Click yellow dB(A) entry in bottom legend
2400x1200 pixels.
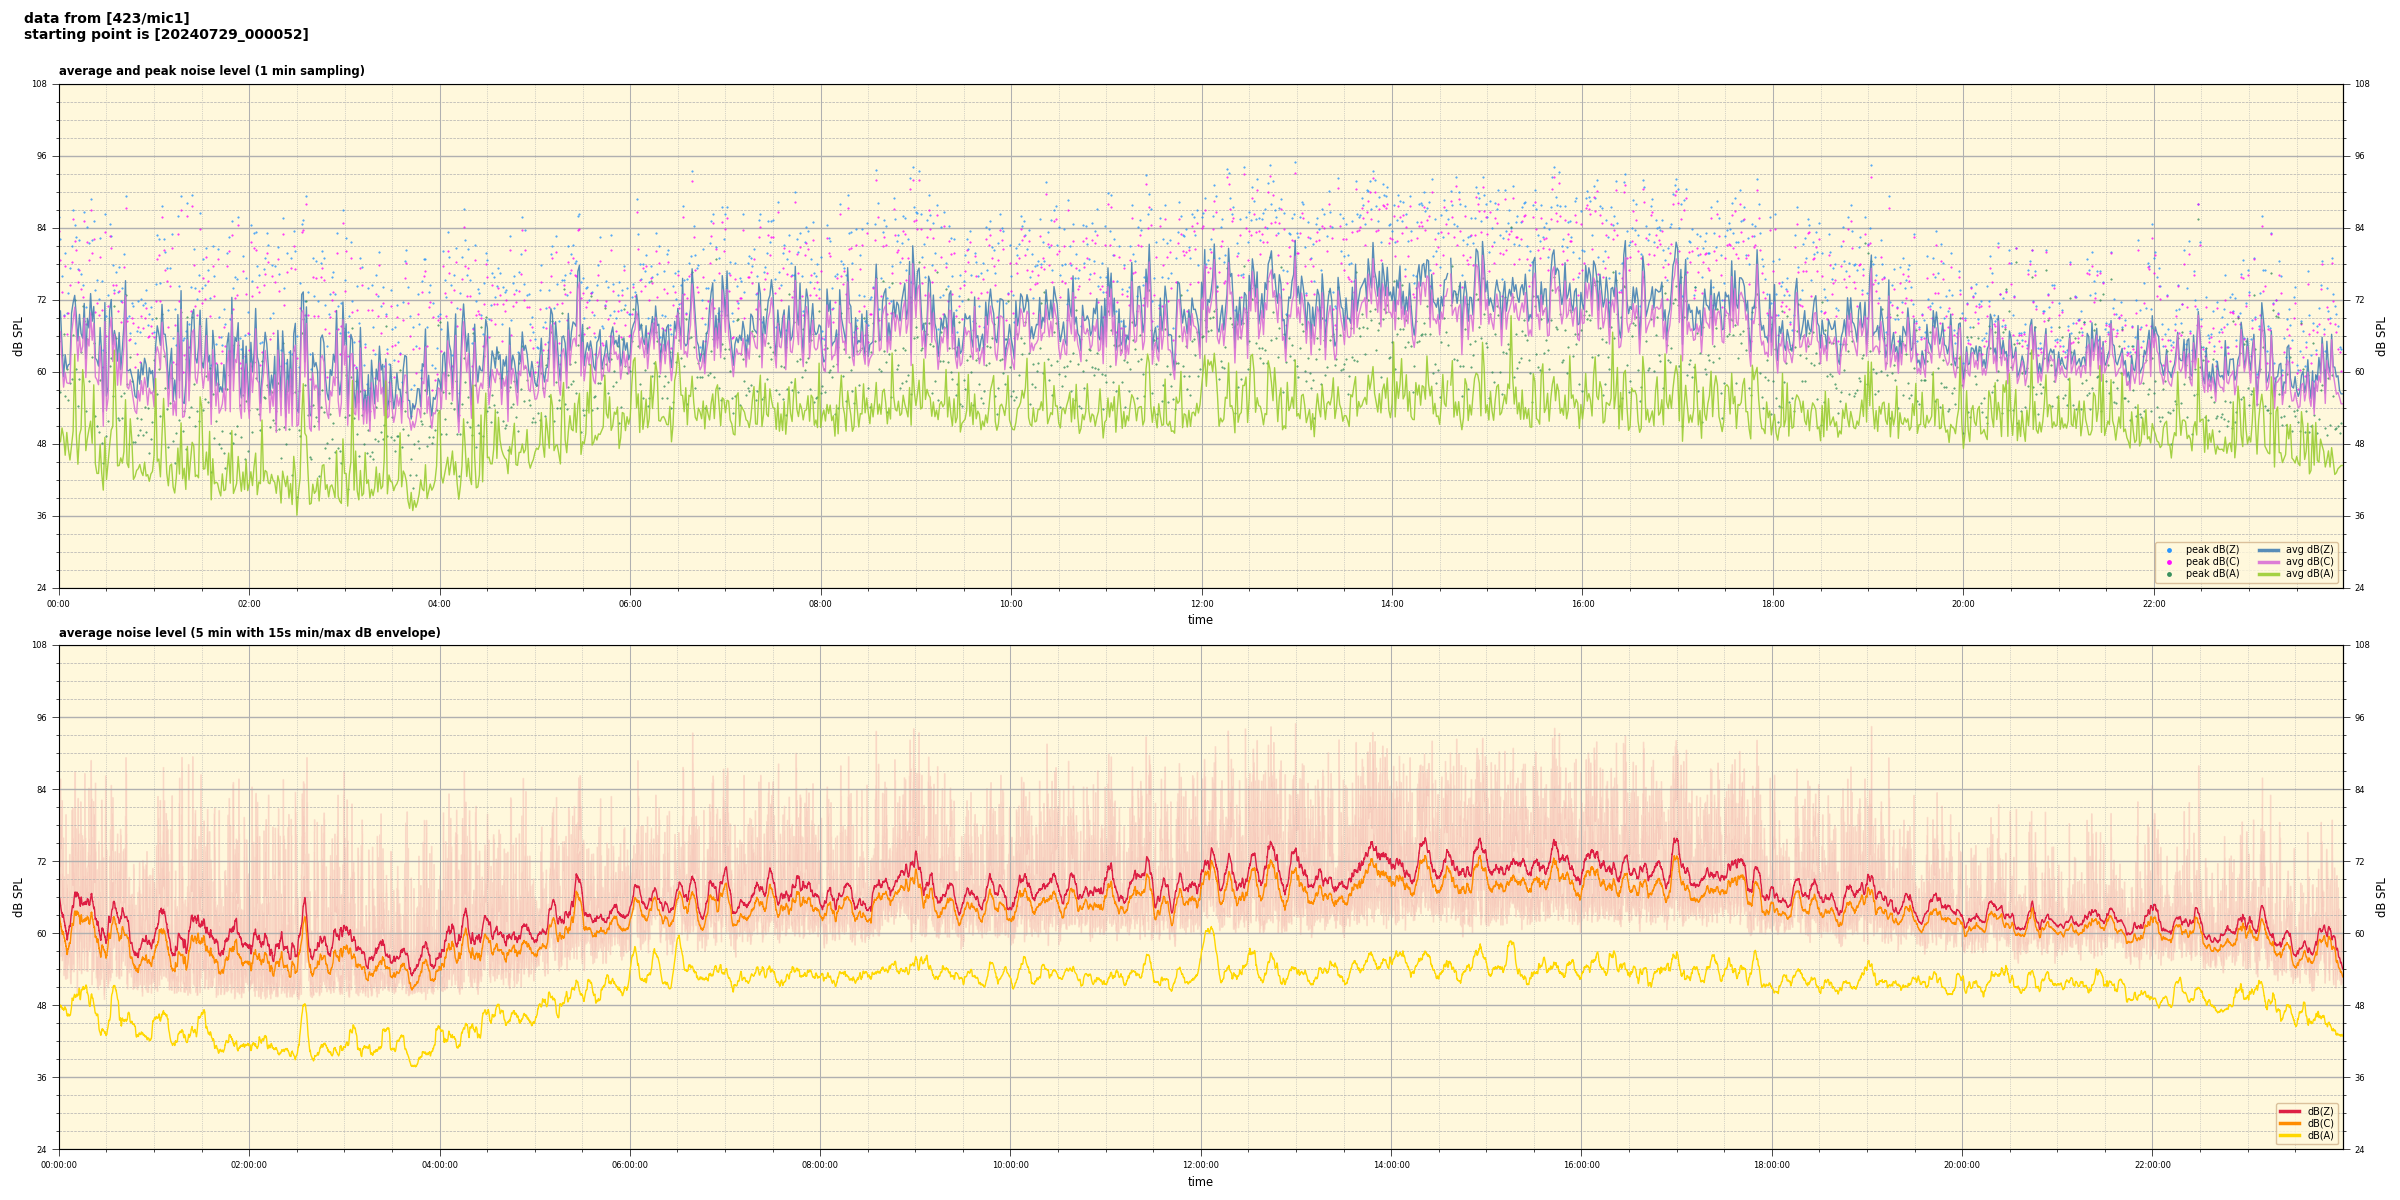(x=2290, y=1135)
